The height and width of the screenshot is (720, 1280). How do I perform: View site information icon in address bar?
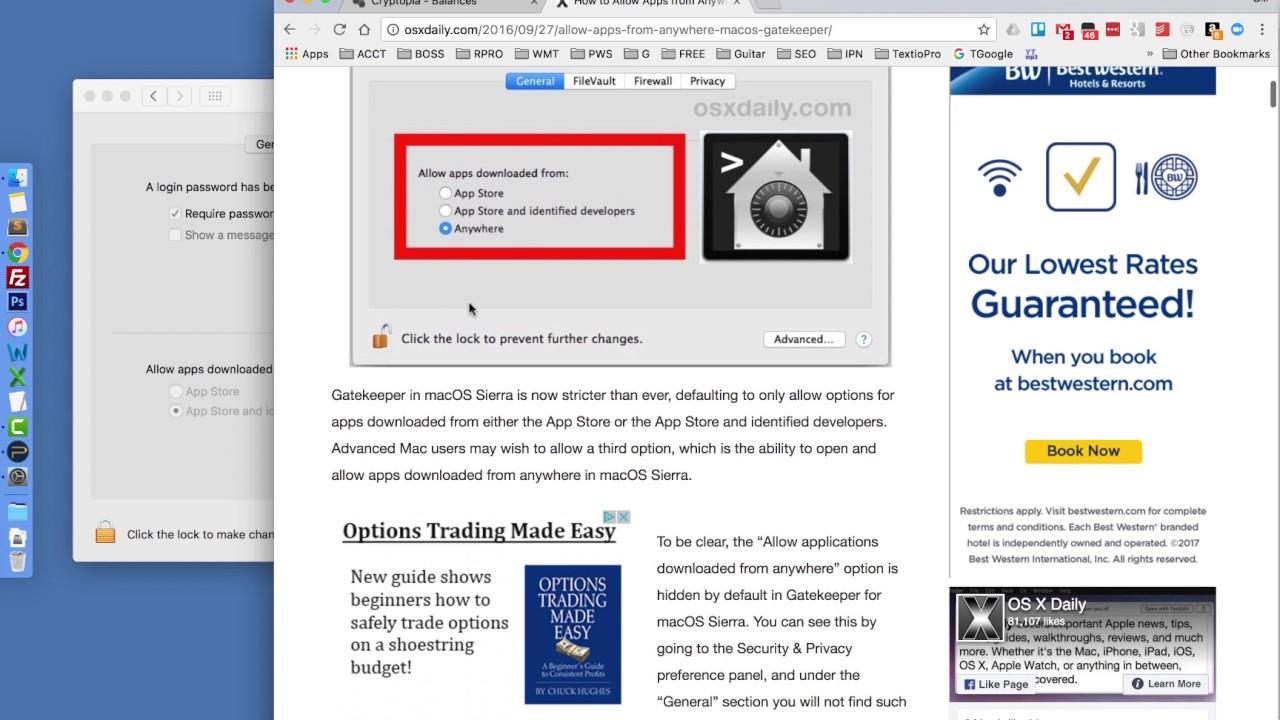point(393,30)
